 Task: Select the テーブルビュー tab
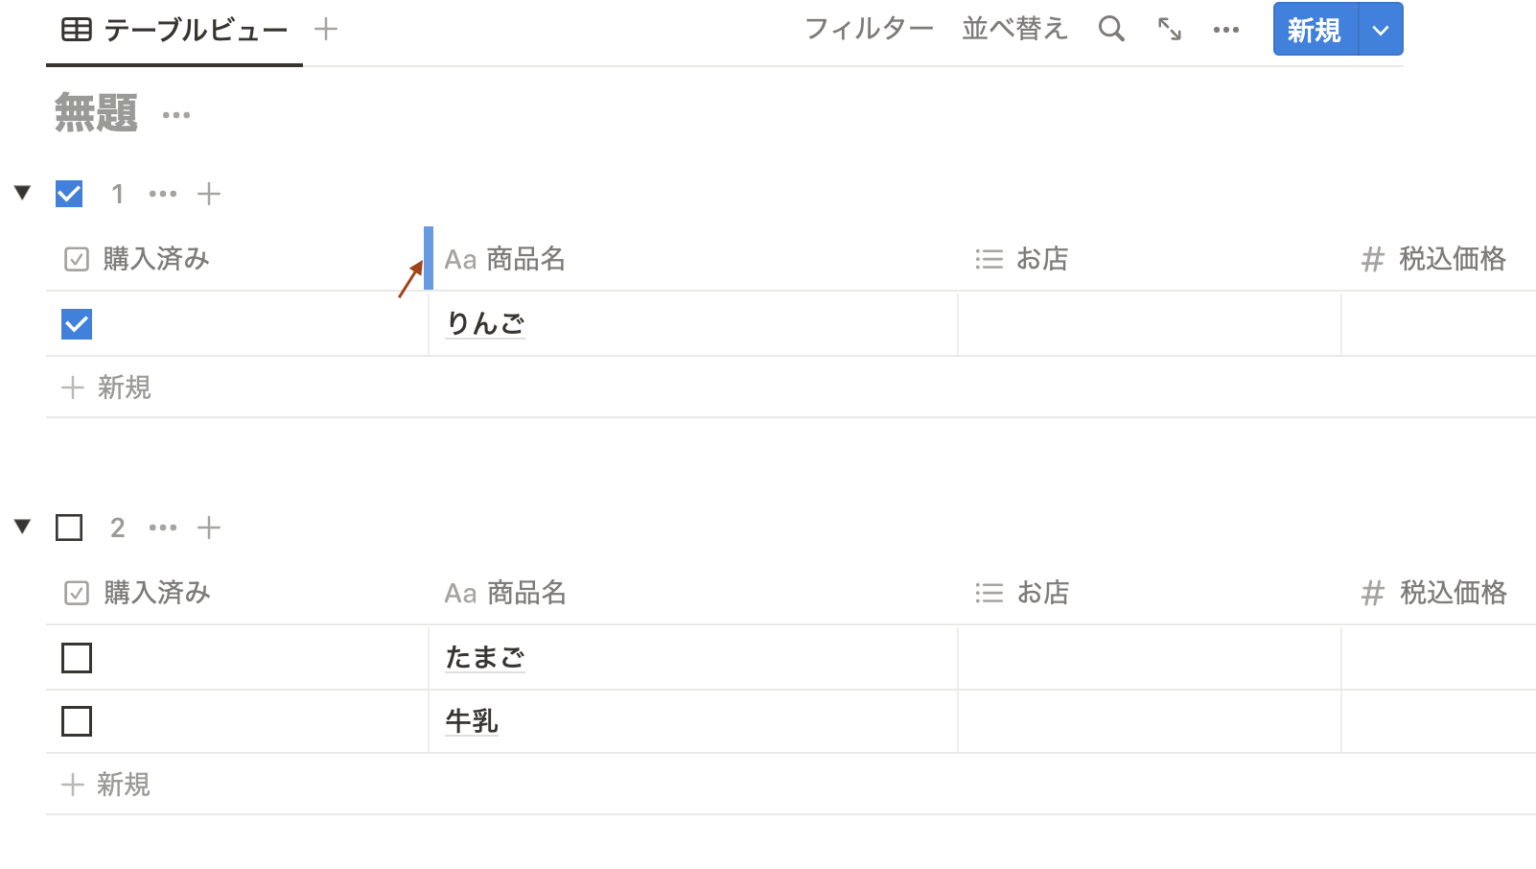(x=175, y=30)
